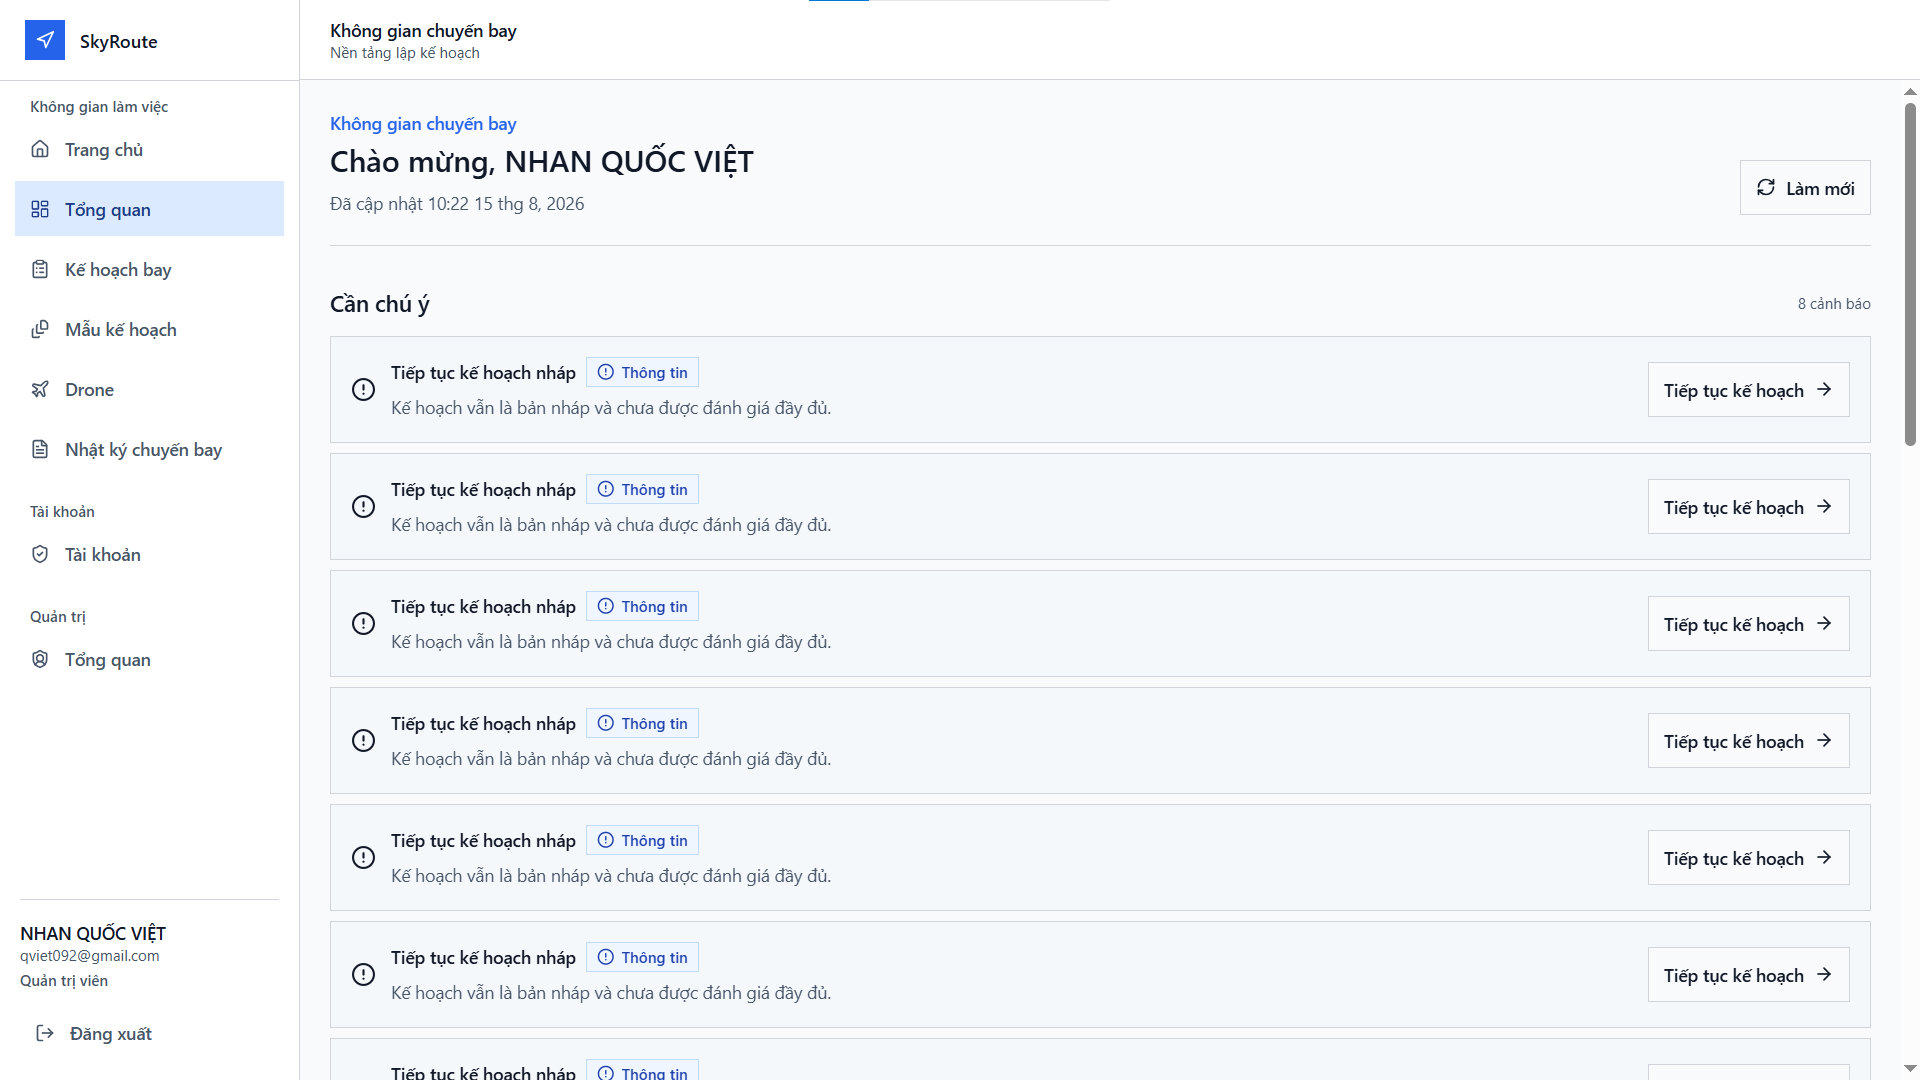The height and width of the screenshot is (1080, 1920).
Task: Click Tiếp tục kế hoạch on fourth alert
Action: pos(1748,741)
